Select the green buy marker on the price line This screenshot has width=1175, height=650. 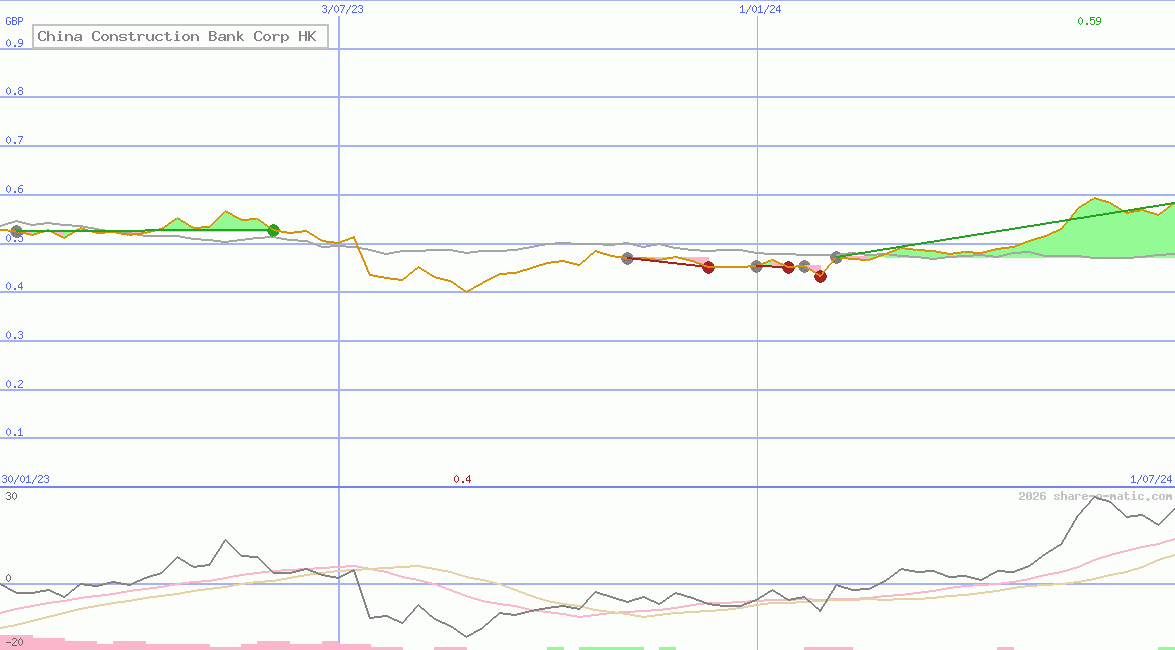[272, 231]
